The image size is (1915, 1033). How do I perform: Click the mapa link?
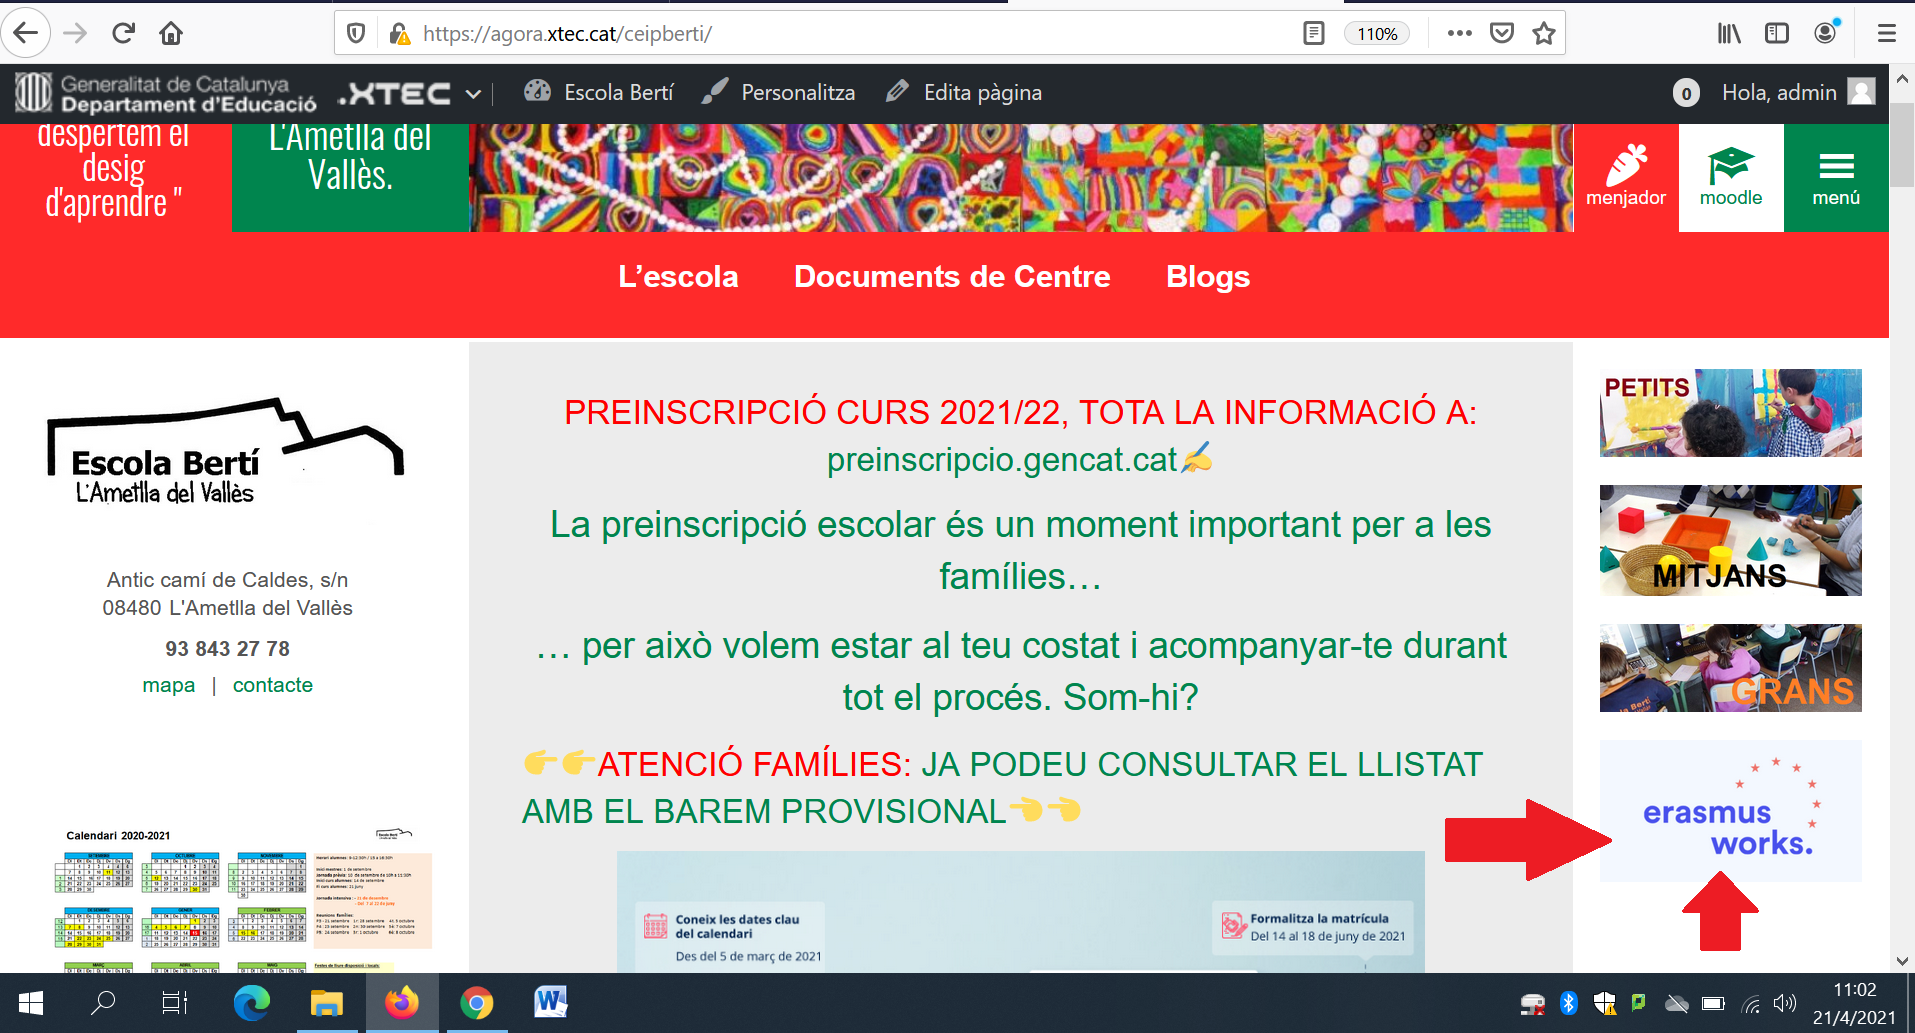point(168,685)
